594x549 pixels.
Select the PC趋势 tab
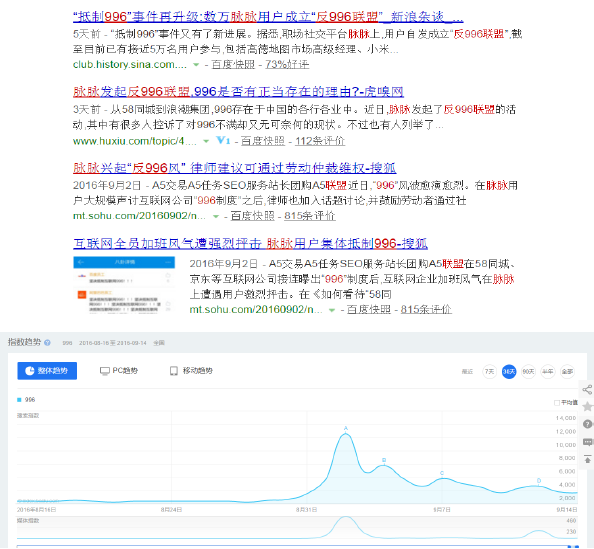119,371
